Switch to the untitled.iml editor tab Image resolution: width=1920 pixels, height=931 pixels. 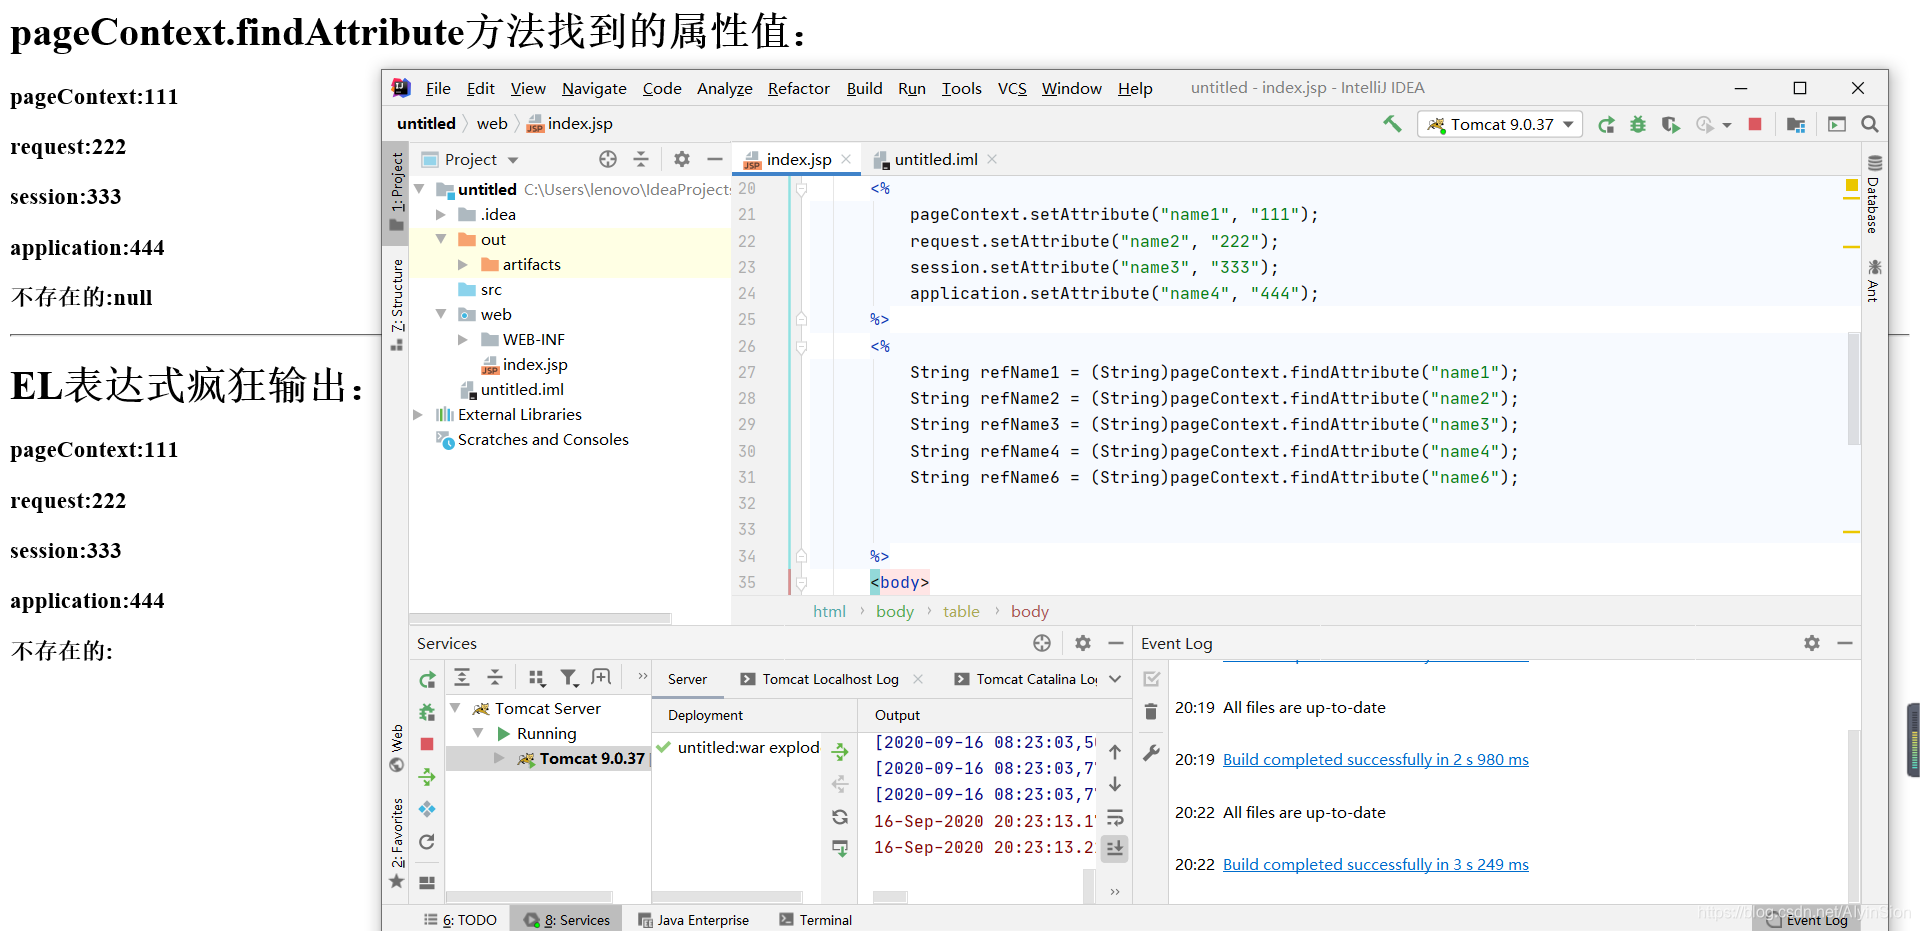pos(935,160)
